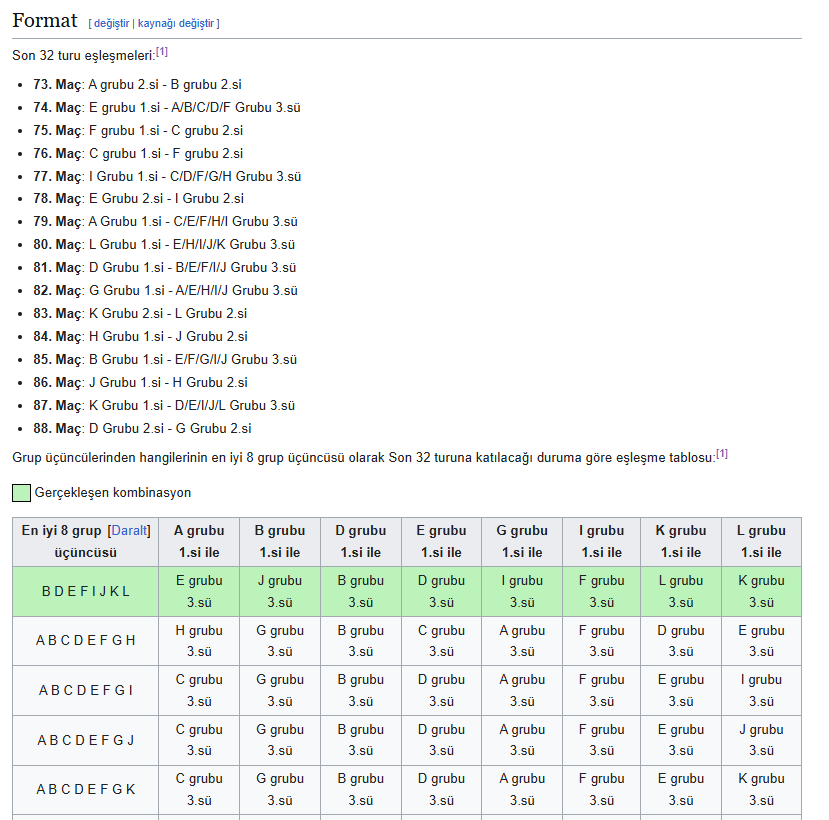Click the '80. Maç' L Grubu 1.si entry
This screenshot has height=820, width=829.
pos(164,244)
